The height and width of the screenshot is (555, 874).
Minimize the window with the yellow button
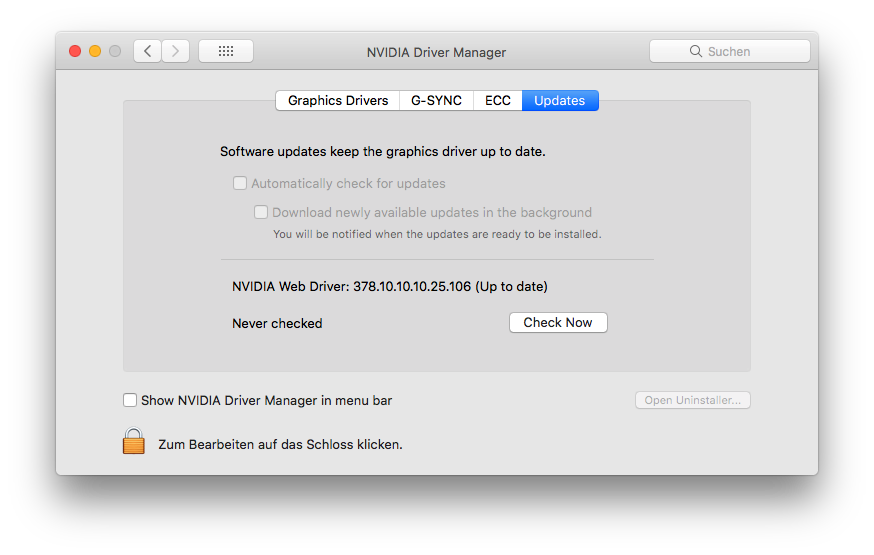(95, 51)
